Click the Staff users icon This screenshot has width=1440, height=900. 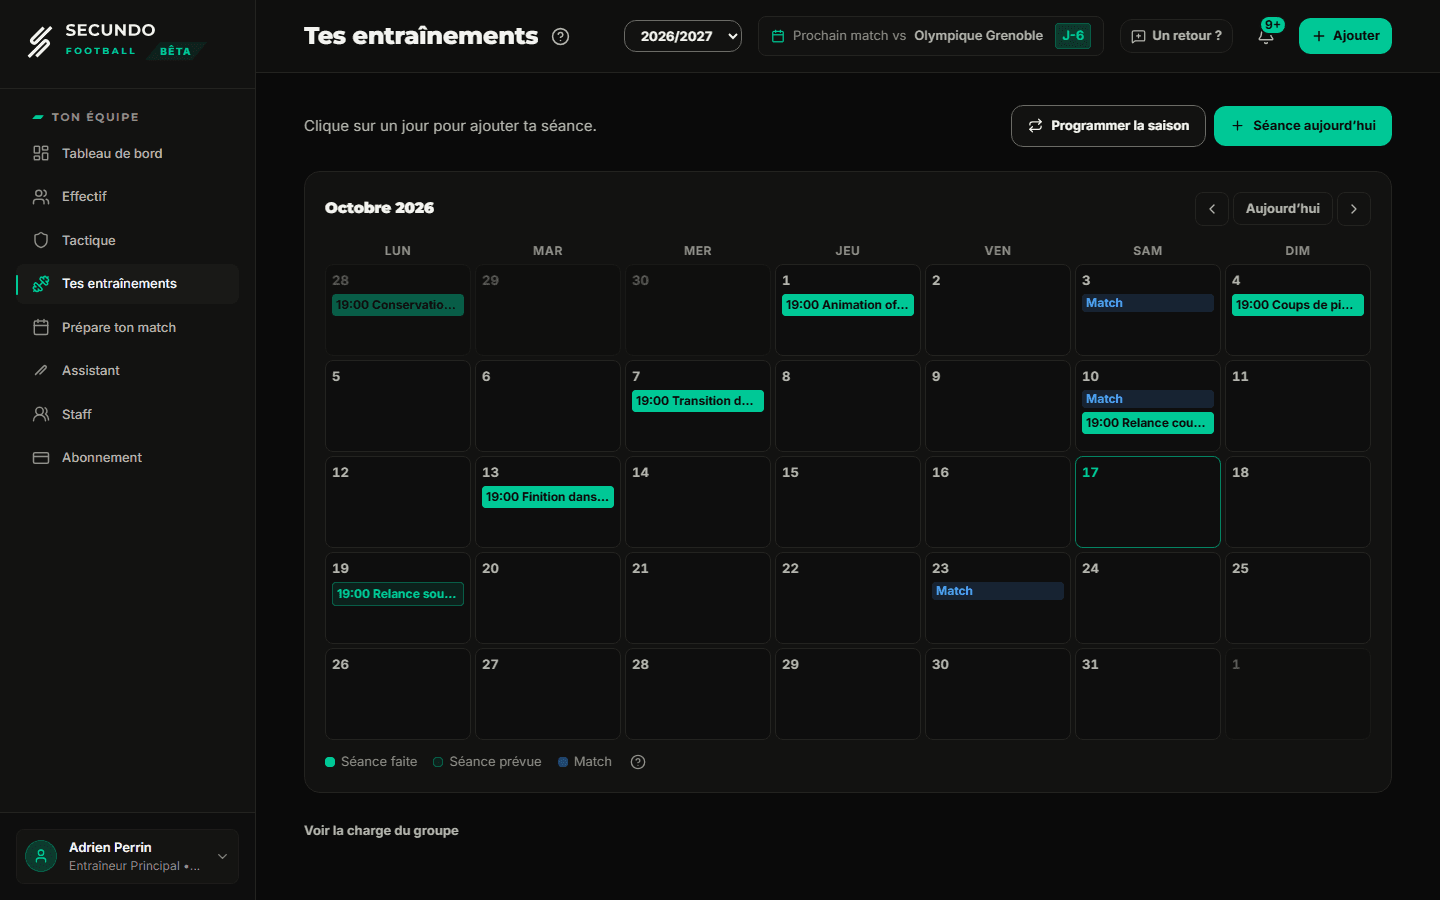coord(41,414)
